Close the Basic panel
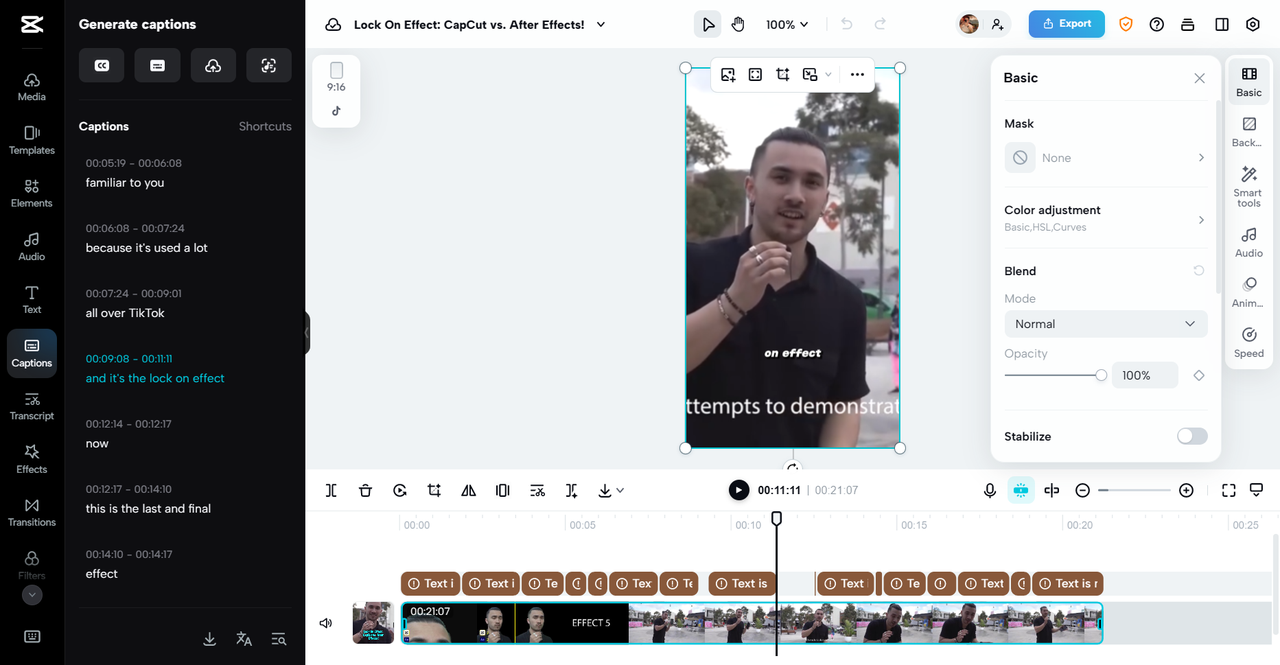The width and height of the screenshot is (1280, 665). pos(1199,78)
